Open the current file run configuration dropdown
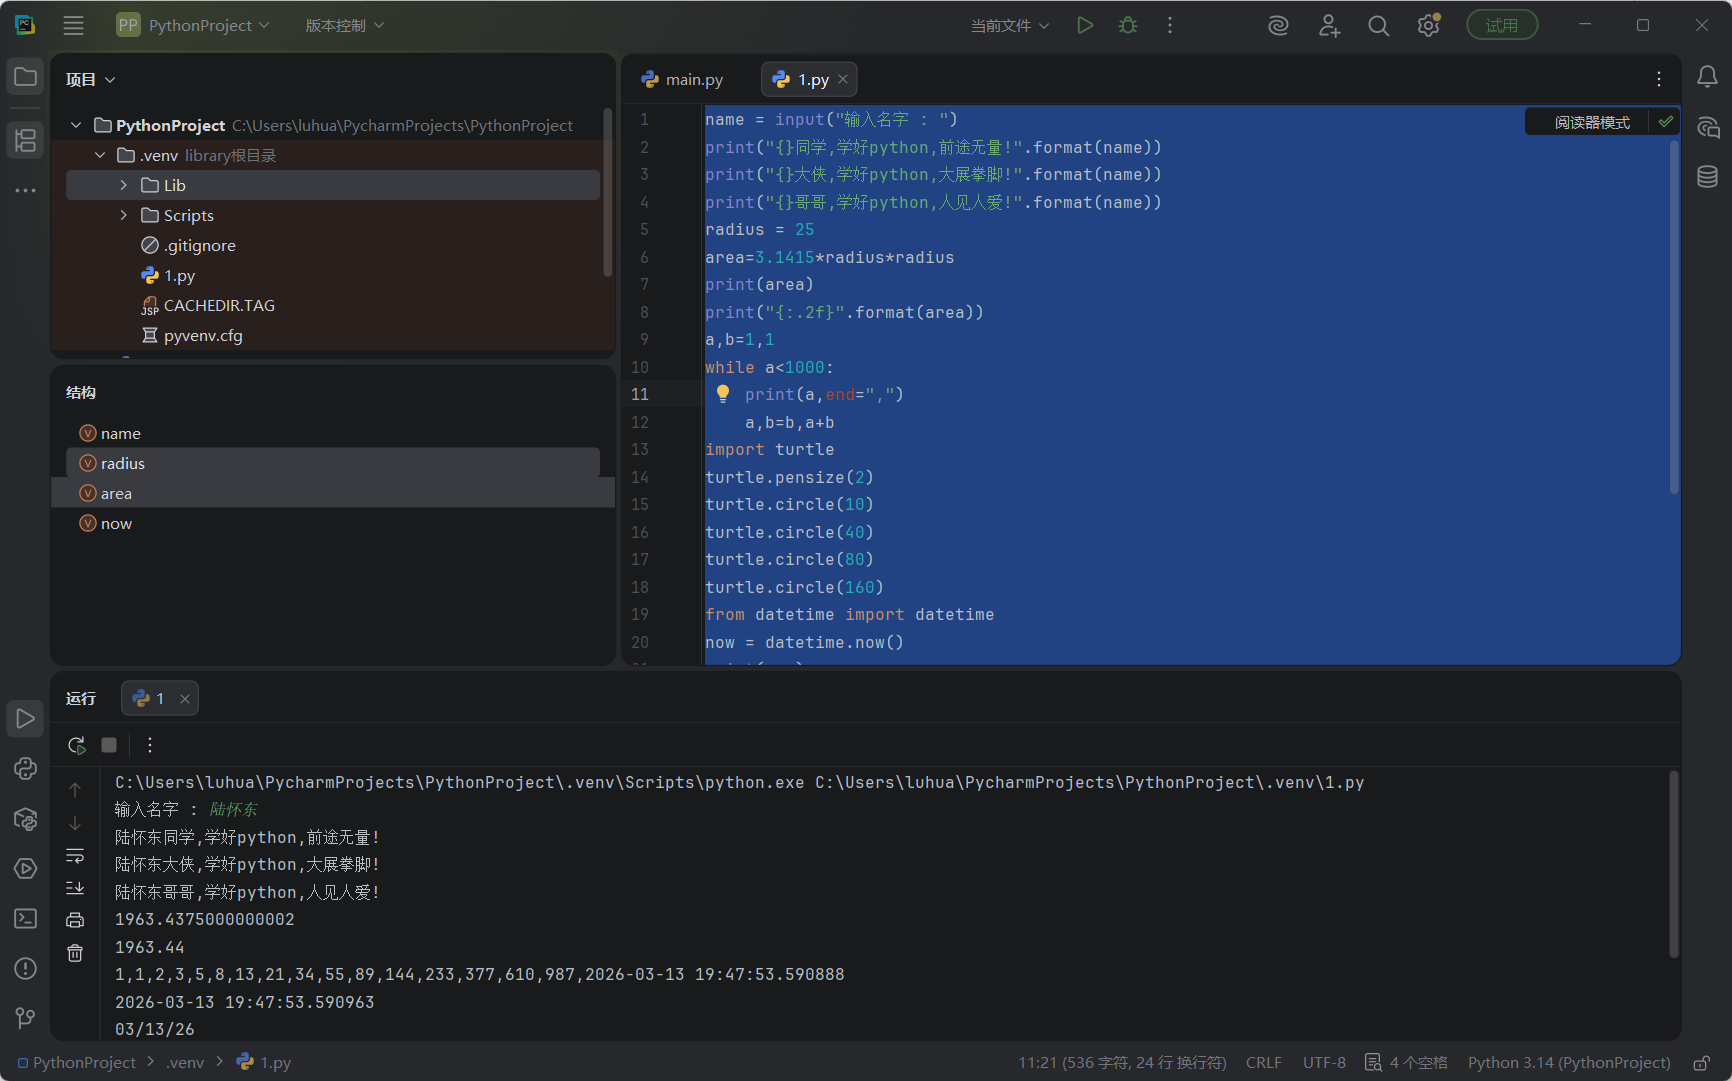 [1010, 25]
